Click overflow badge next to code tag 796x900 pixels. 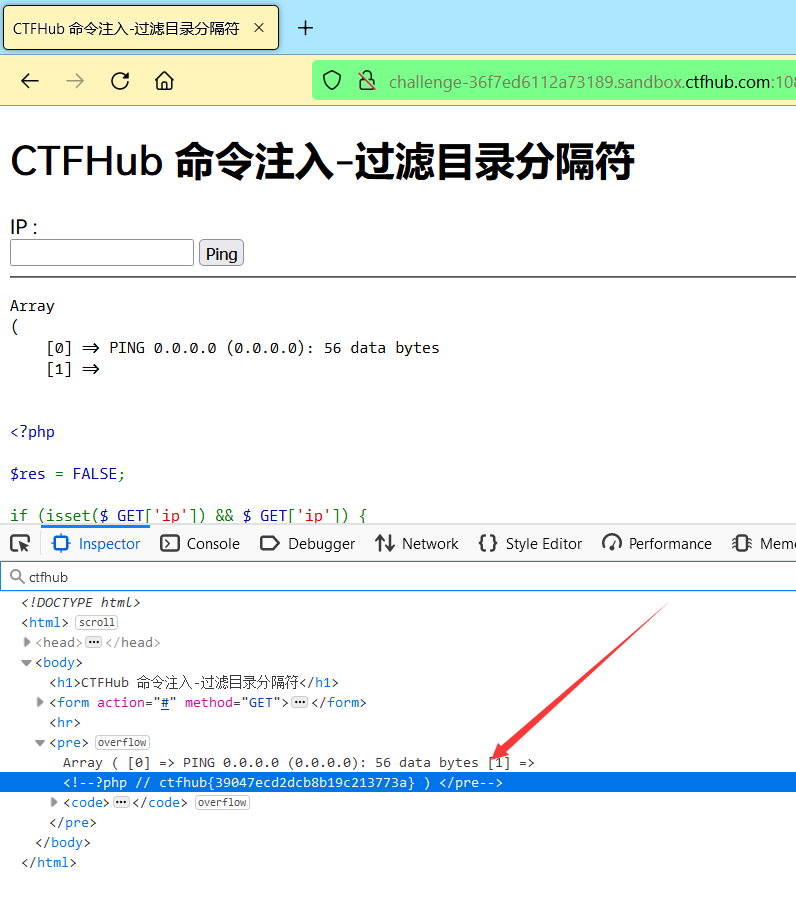(222, 802)
